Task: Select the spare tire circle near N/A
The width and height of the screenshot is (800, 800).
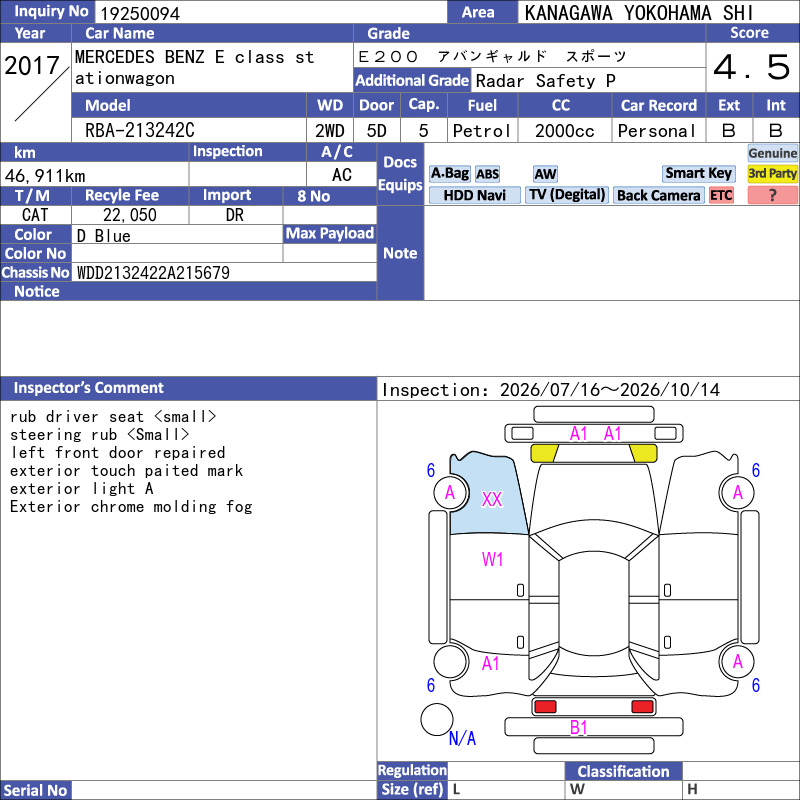Action: [x=437, y=719]
